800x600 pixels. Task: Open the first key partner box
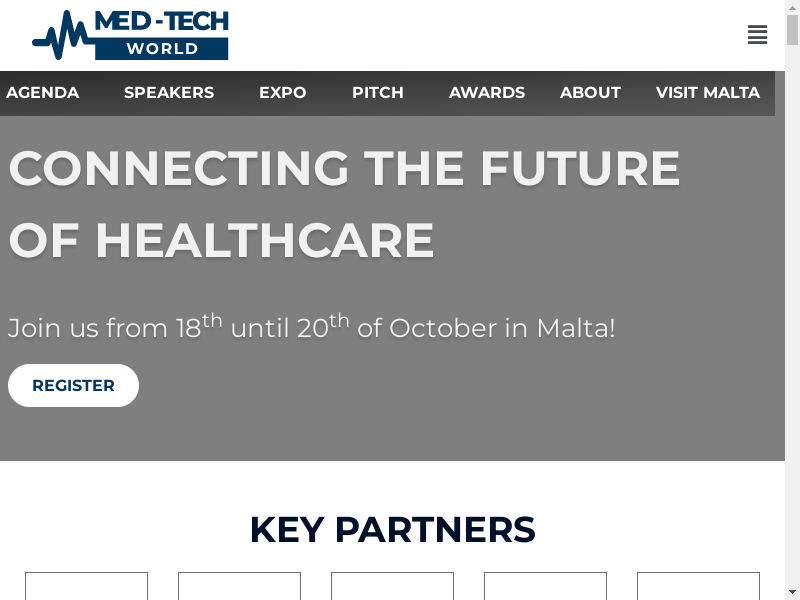coord(86,586)
